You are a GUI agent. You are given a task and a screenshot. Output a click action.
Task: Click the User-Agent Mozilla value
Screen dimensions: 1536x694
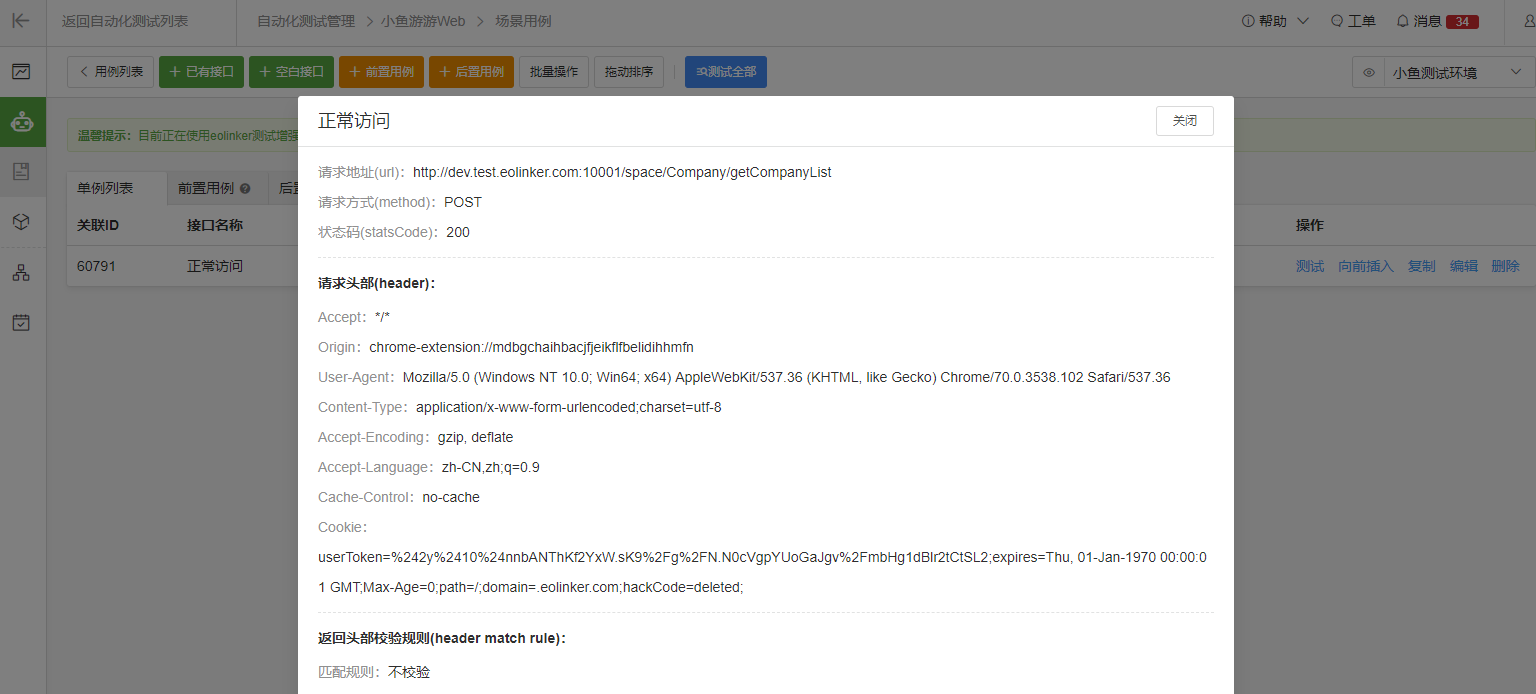tap(787, 377)
